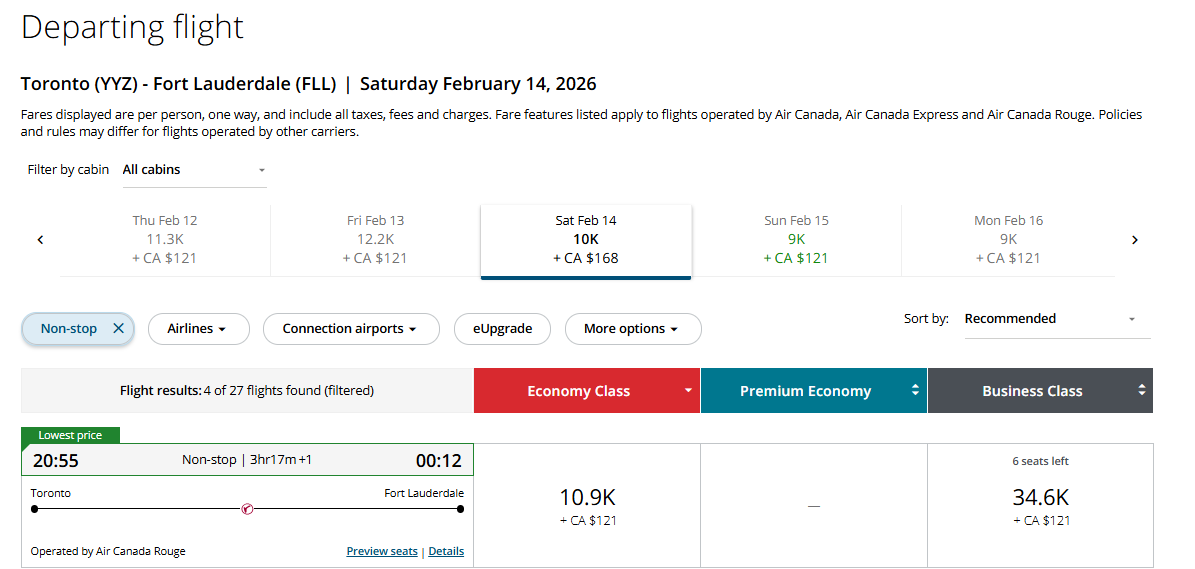Open the Preview seats link
Image resolution: width=1195 pixels, height=569 pixels.
point(381,551)
